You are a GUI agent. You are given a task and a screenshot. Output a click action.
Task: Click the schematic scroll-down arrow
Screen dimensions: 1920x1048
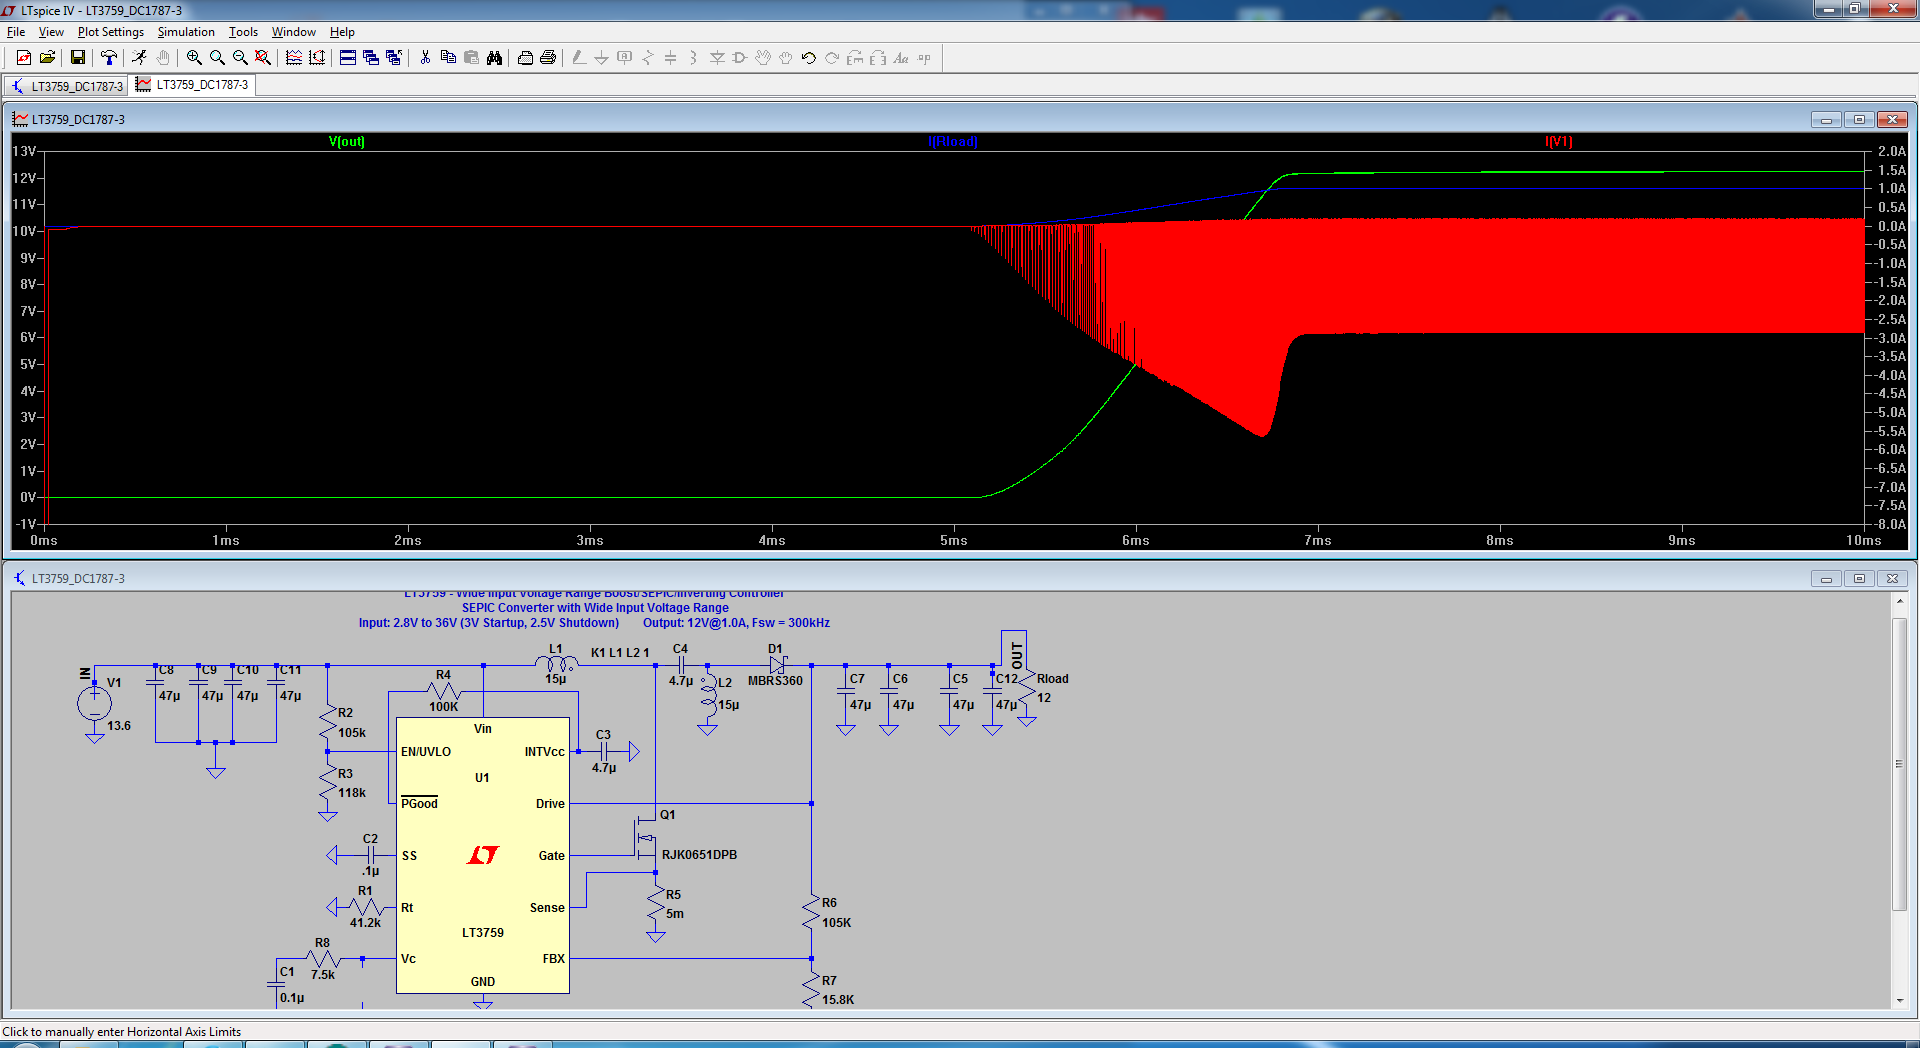[1900, 1001]
